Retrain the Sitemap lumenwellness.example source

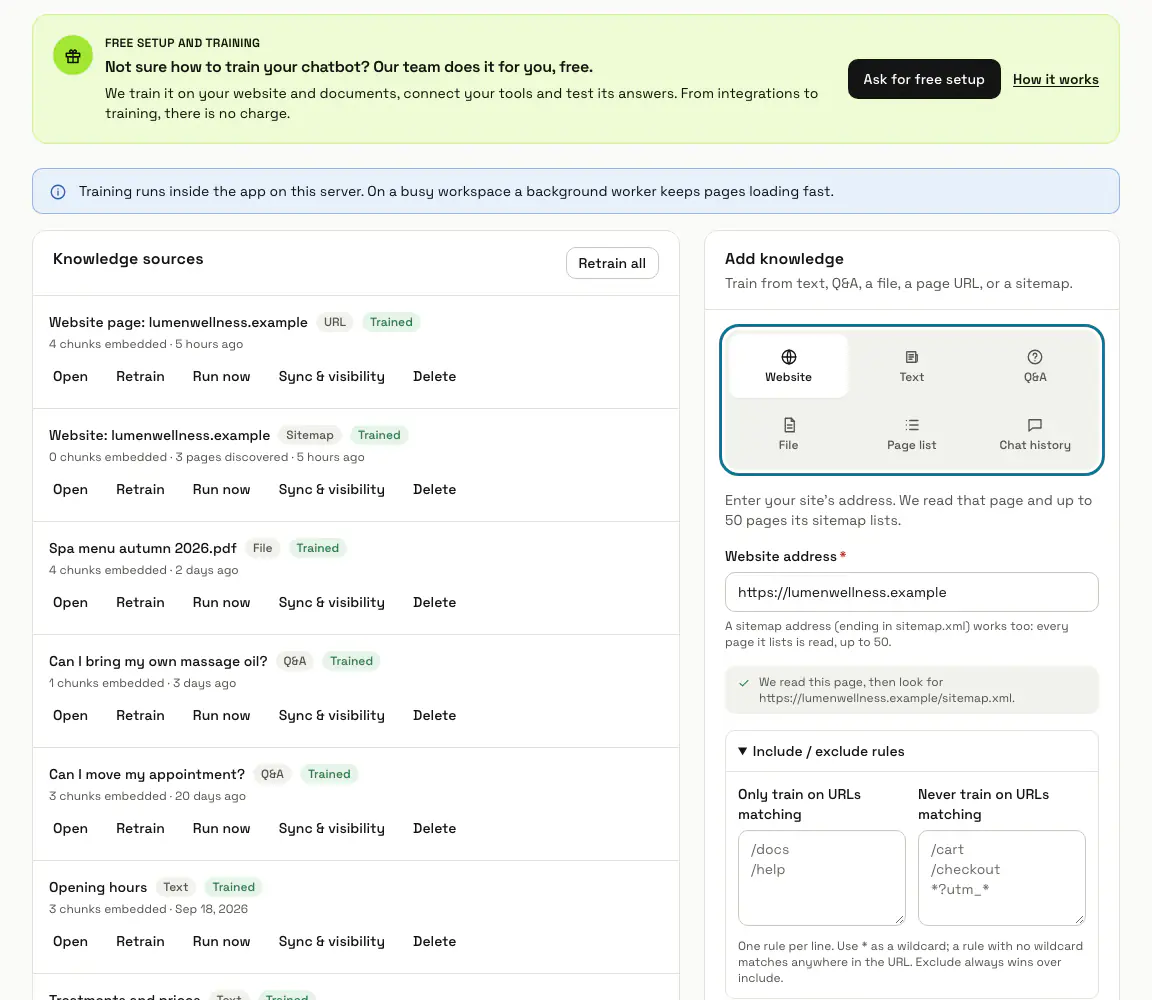(140, 489)
